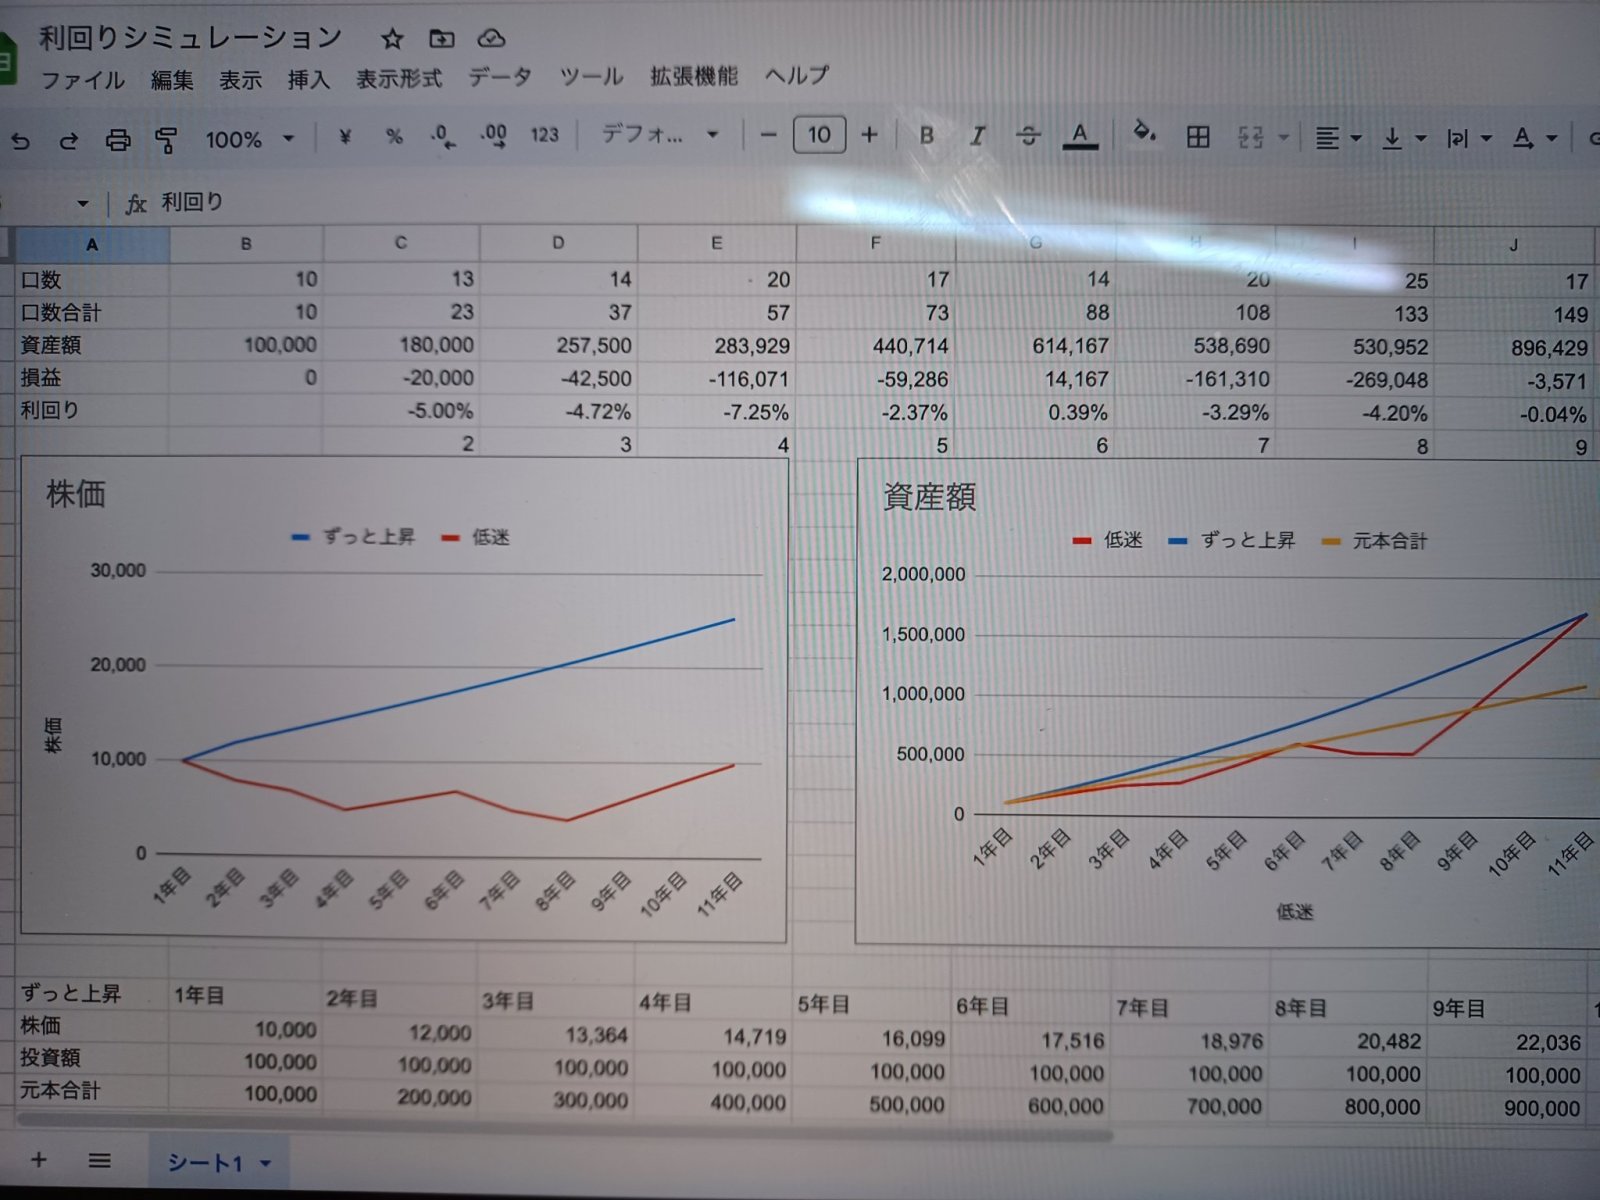Expand merge cells dropdown arrow
This screenshot has height=1200, width=1600.
tap(1283, 138)
